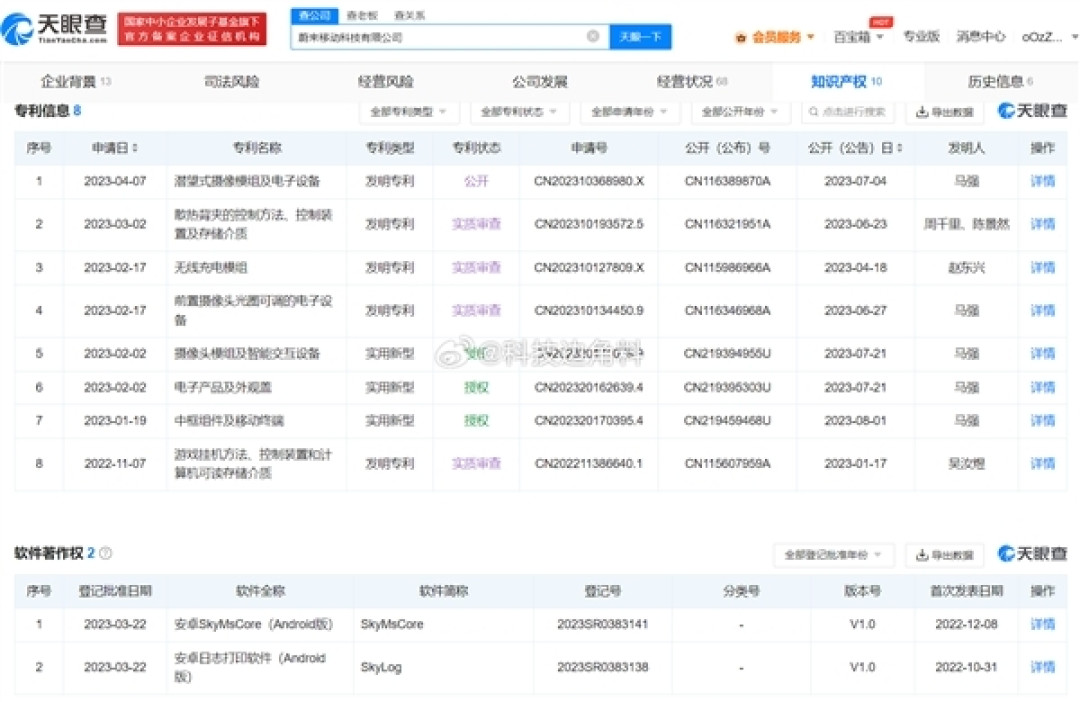Open 详情 for patent 电子产品及外观盖
Image resolution: width=1080 pixels, height=702 pixels.
point(1042,387)
